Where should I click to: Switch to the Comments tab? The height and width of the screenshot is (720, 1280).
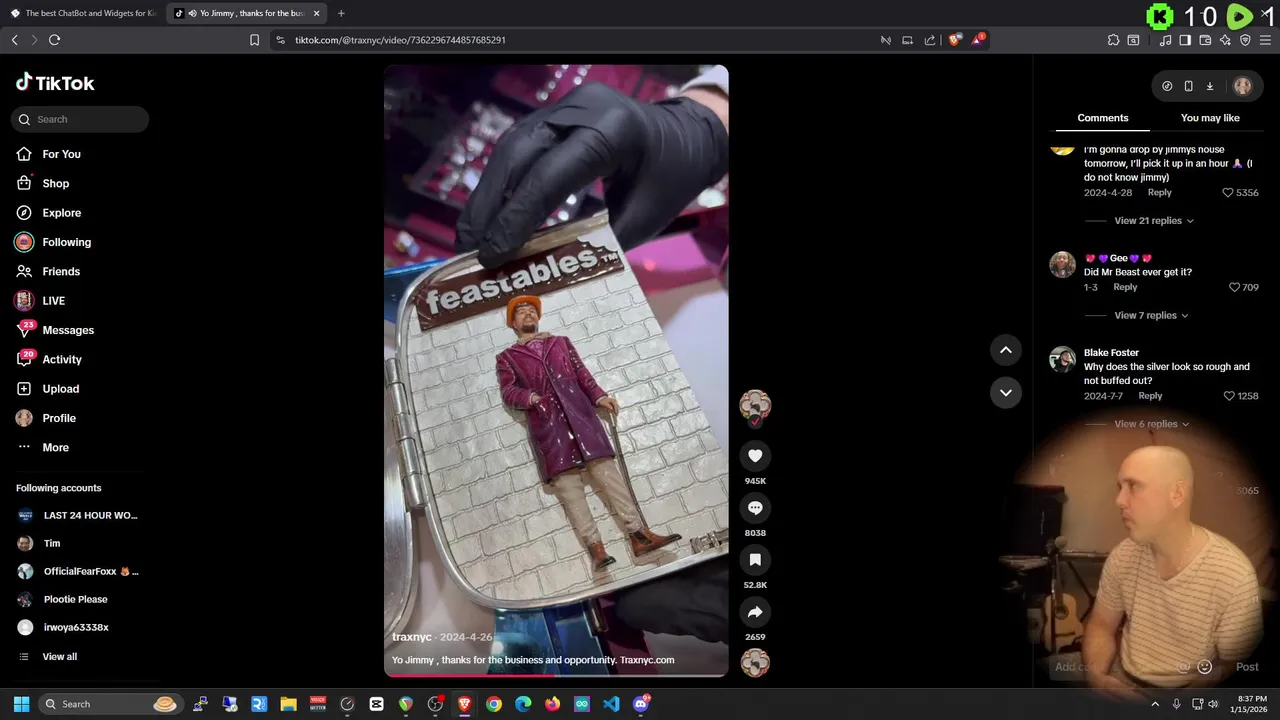(x=1102, y=118)
